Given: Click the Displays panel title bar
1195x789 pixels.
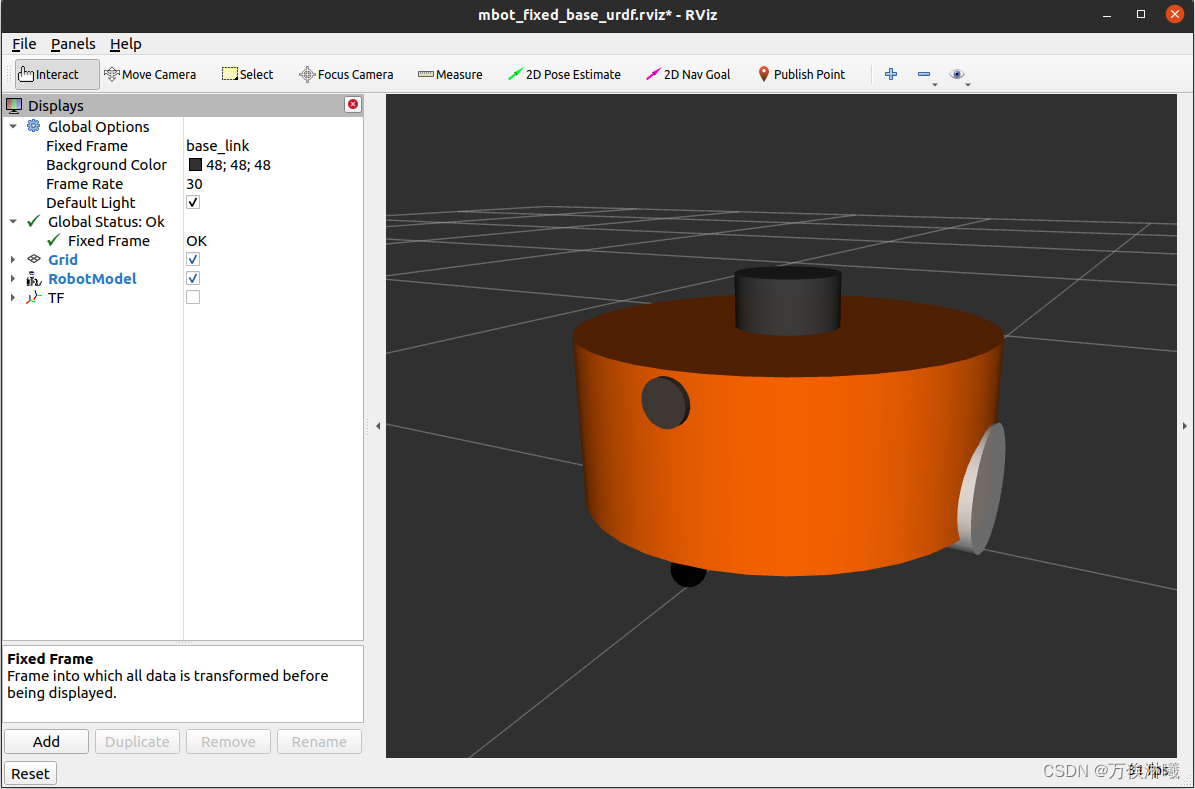Looking at the screenshot, I should click(183, 105).
